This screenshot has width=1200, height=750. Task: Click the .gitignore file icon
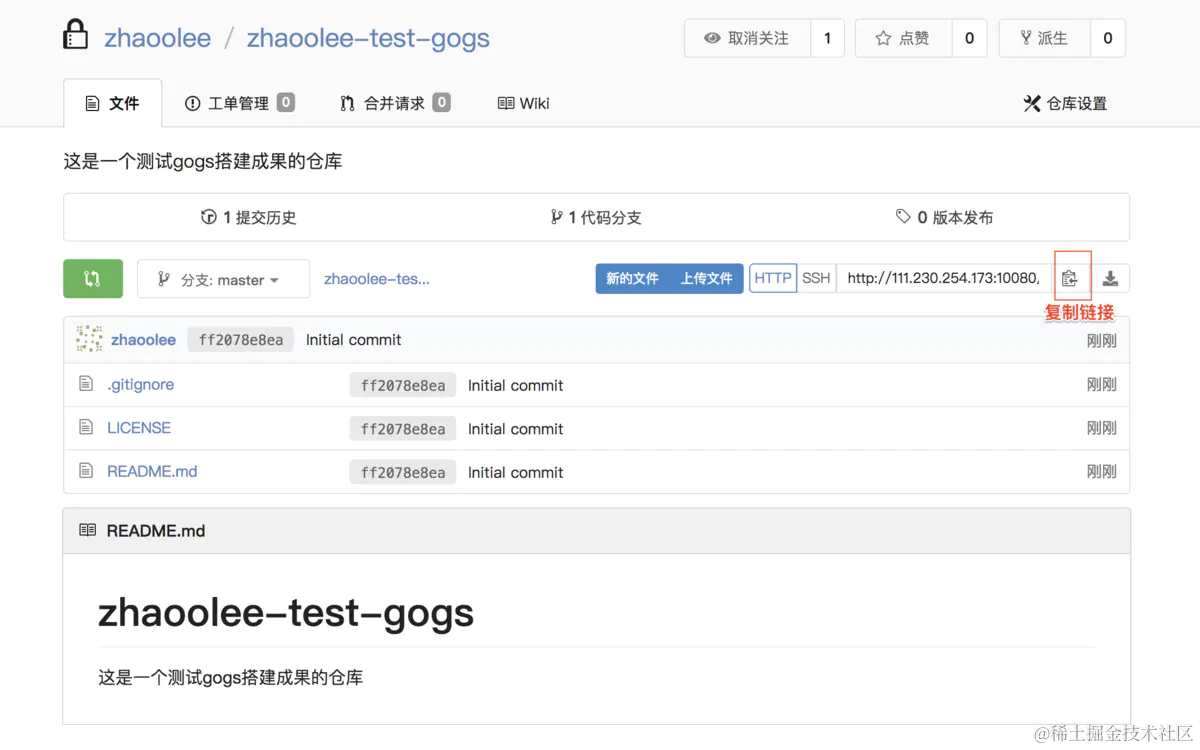(x=86, y=384)
